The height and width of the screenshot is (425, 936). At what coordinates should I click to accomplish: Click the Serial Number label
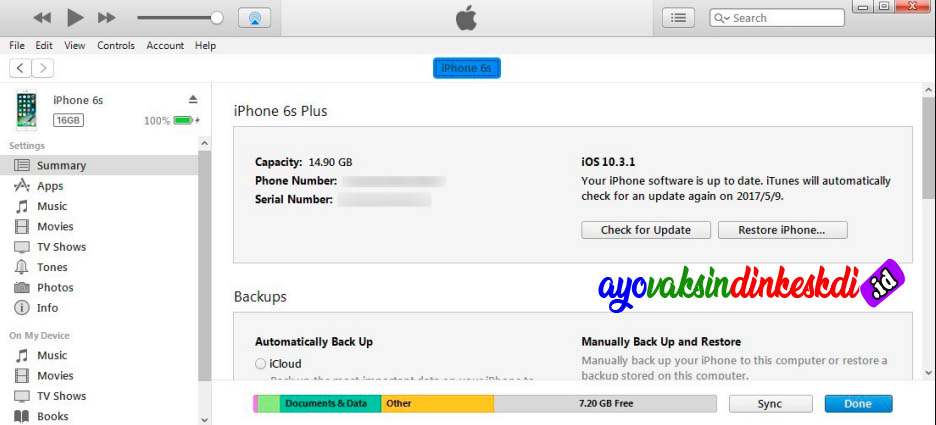click(x=294, y=199)
